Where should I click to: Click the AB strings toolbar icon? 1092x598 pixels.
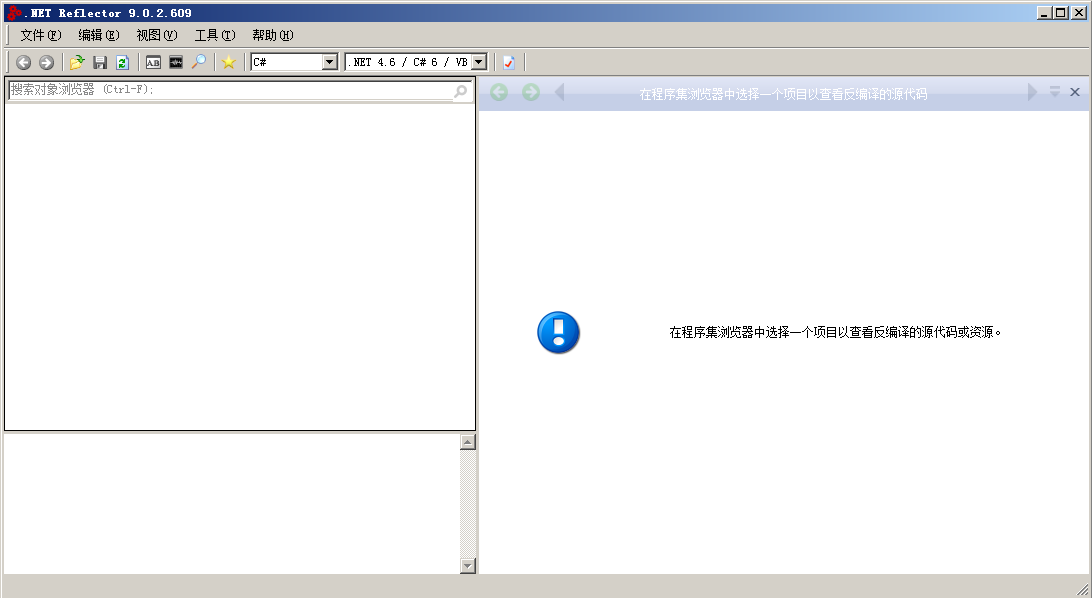[153, 63]
